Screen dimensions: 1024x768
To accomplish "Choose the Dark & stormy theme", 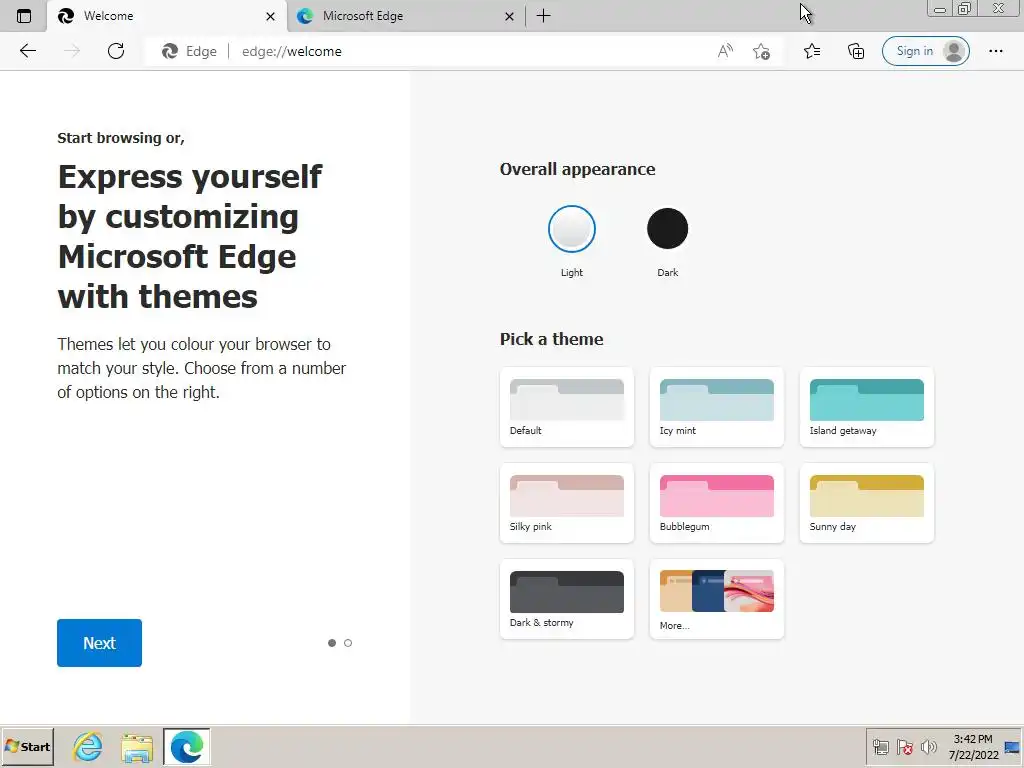I will point(567,599).
